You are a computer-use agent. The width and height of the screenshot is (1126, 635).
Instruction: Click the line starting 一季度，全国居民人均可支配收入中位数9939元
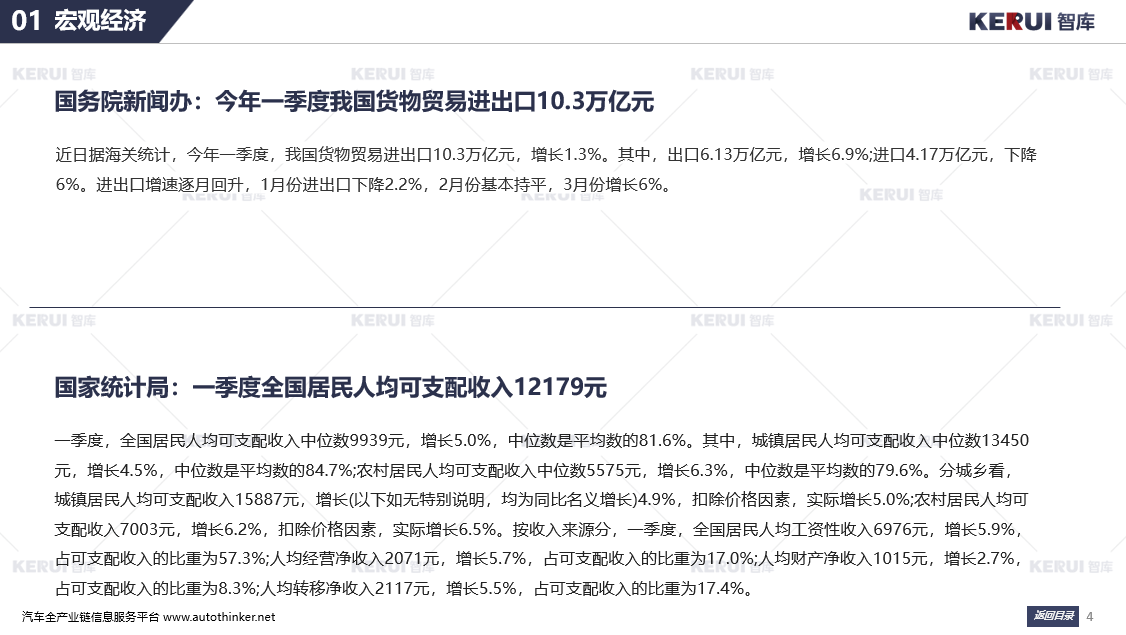[541, 440]
